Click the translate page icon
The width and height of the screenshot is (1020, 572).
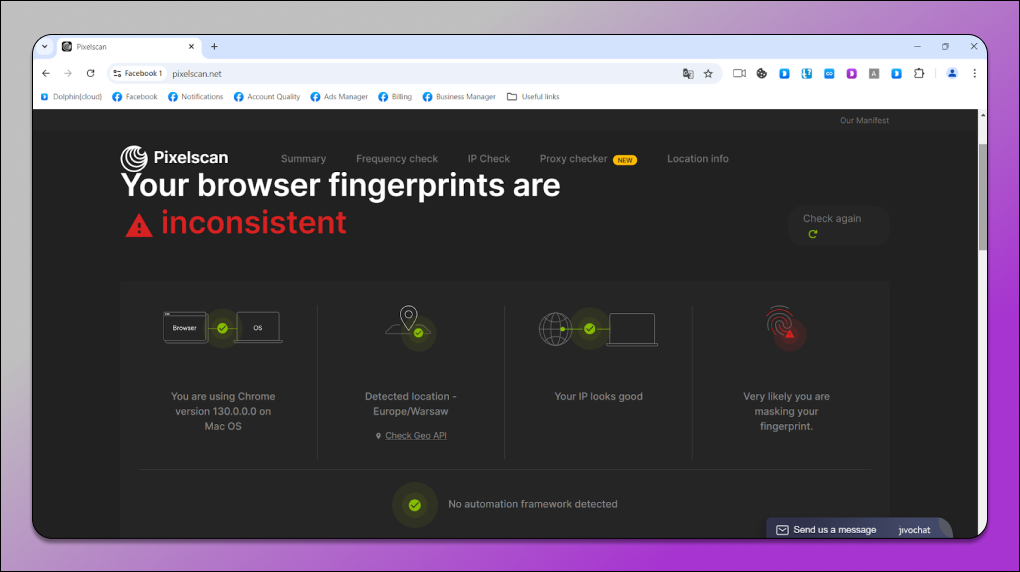688,73
